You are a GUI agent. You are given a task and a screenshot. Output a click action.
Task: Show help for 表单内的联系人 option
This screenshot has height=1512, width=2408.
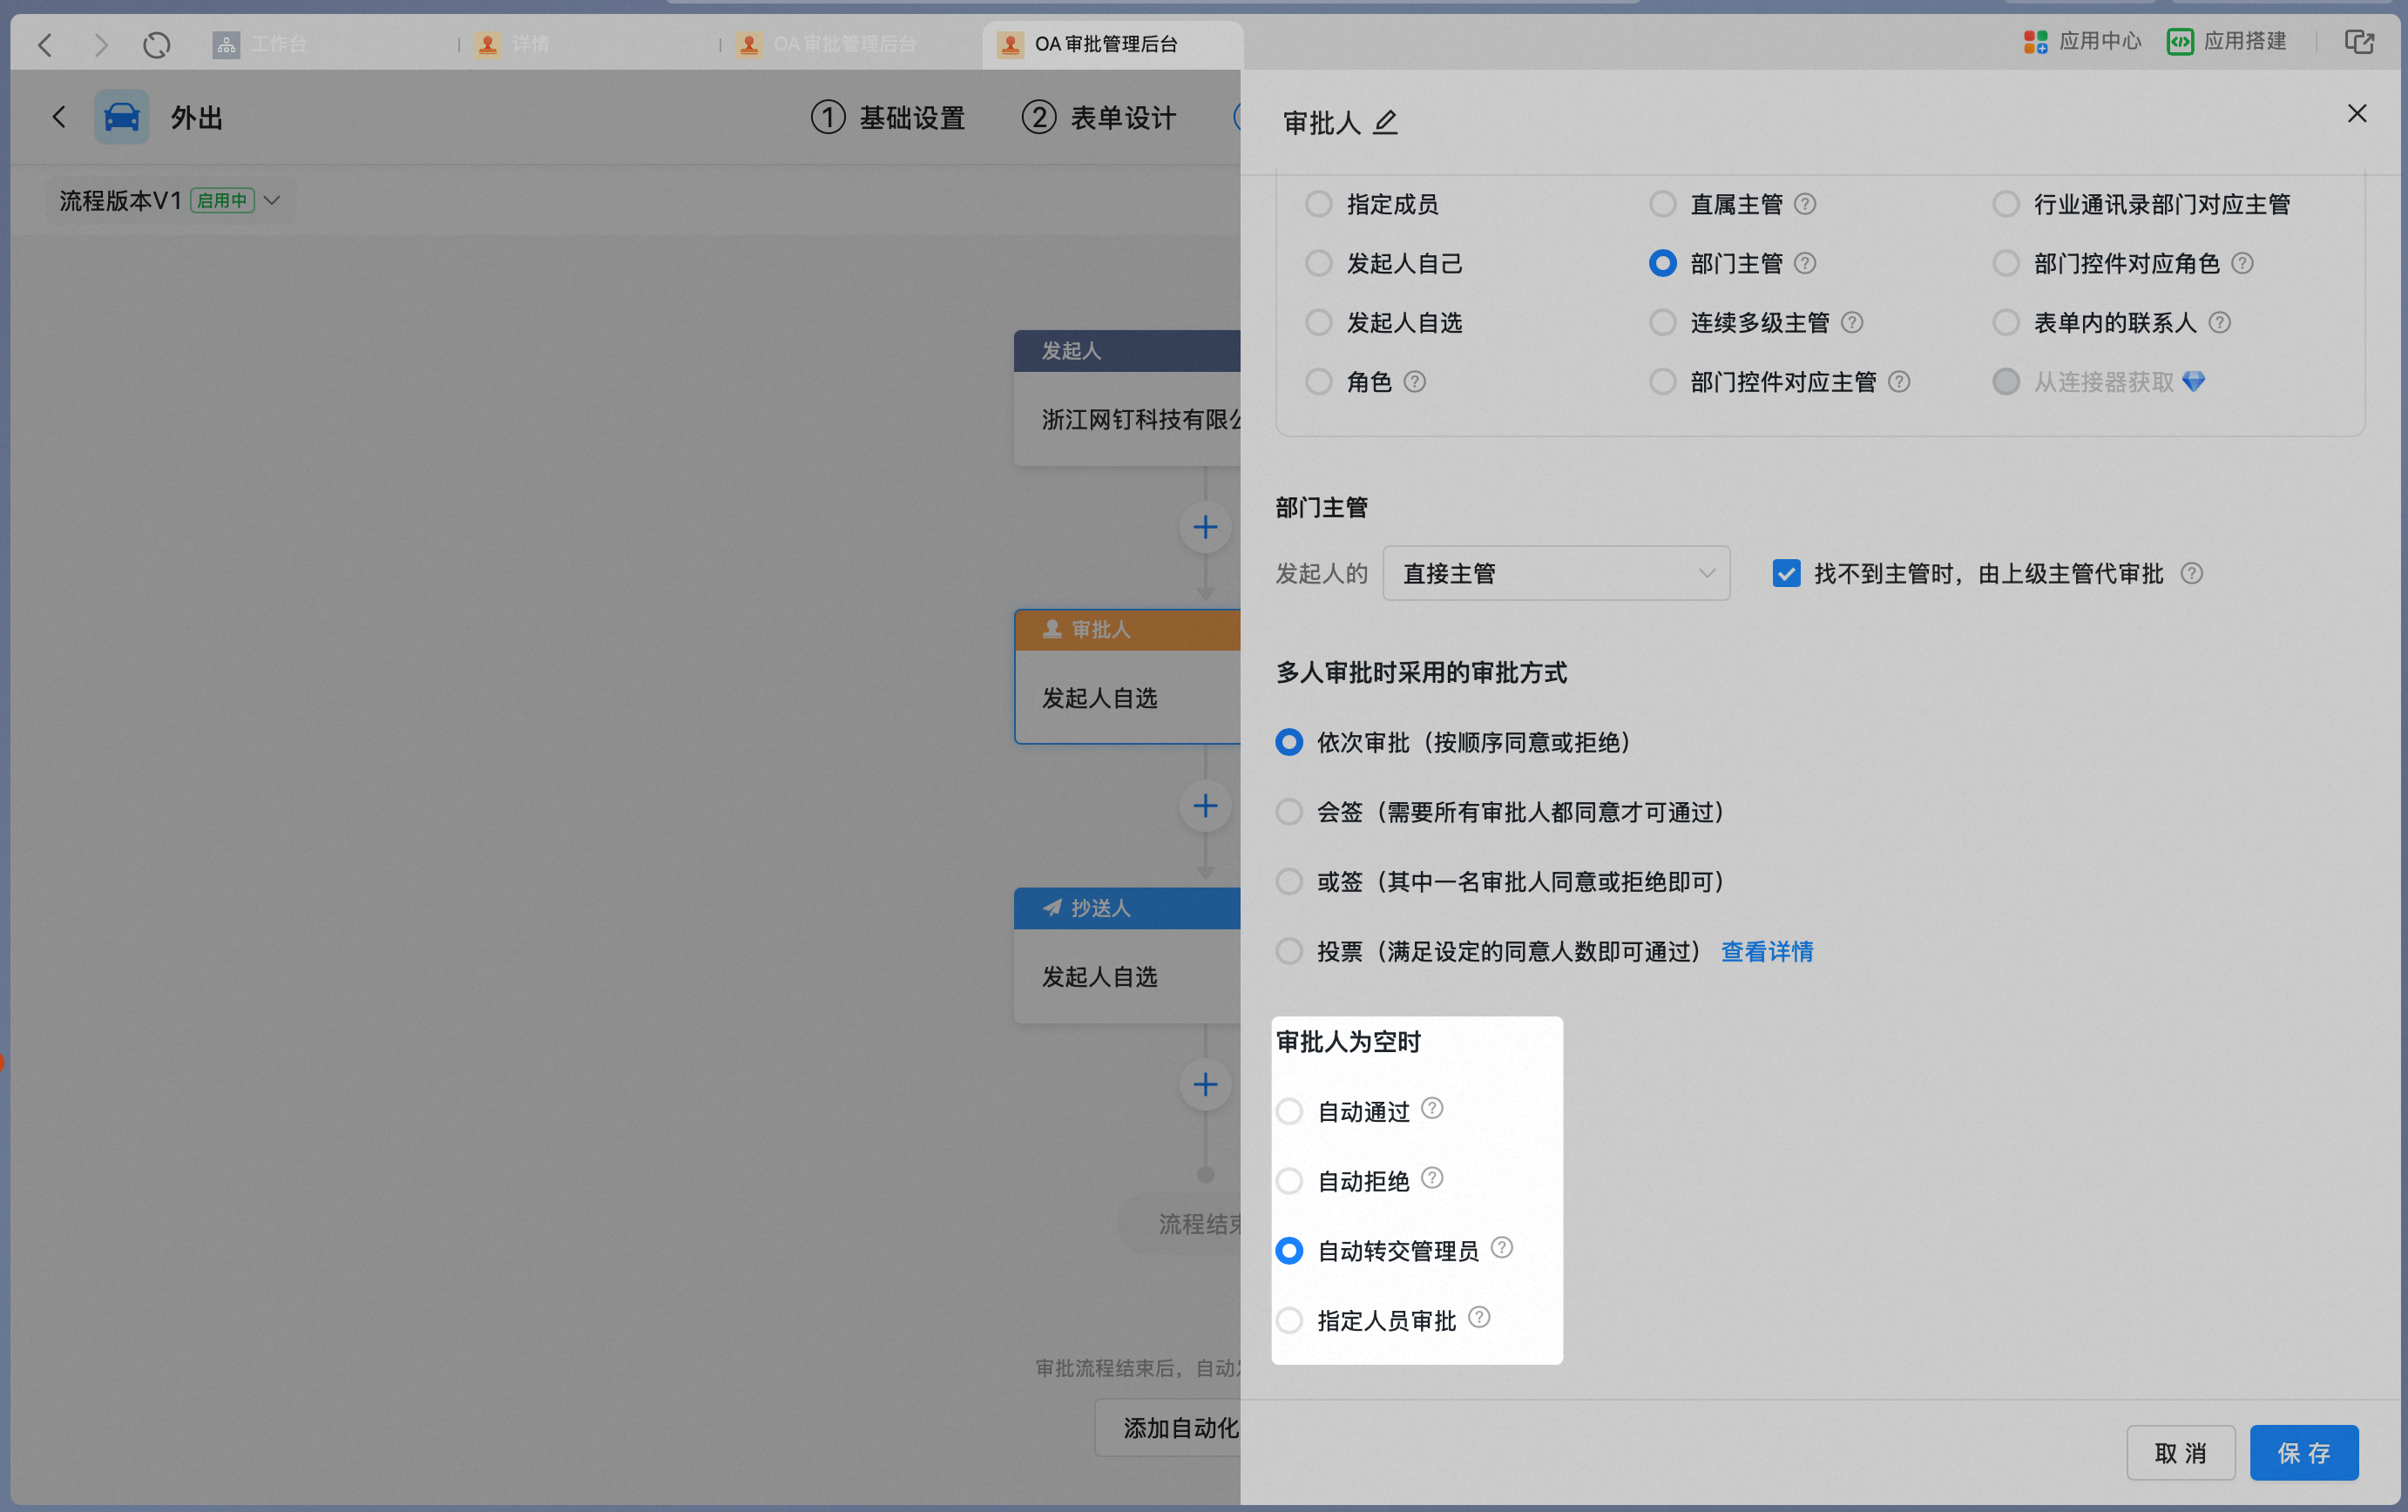(2219, 322)
